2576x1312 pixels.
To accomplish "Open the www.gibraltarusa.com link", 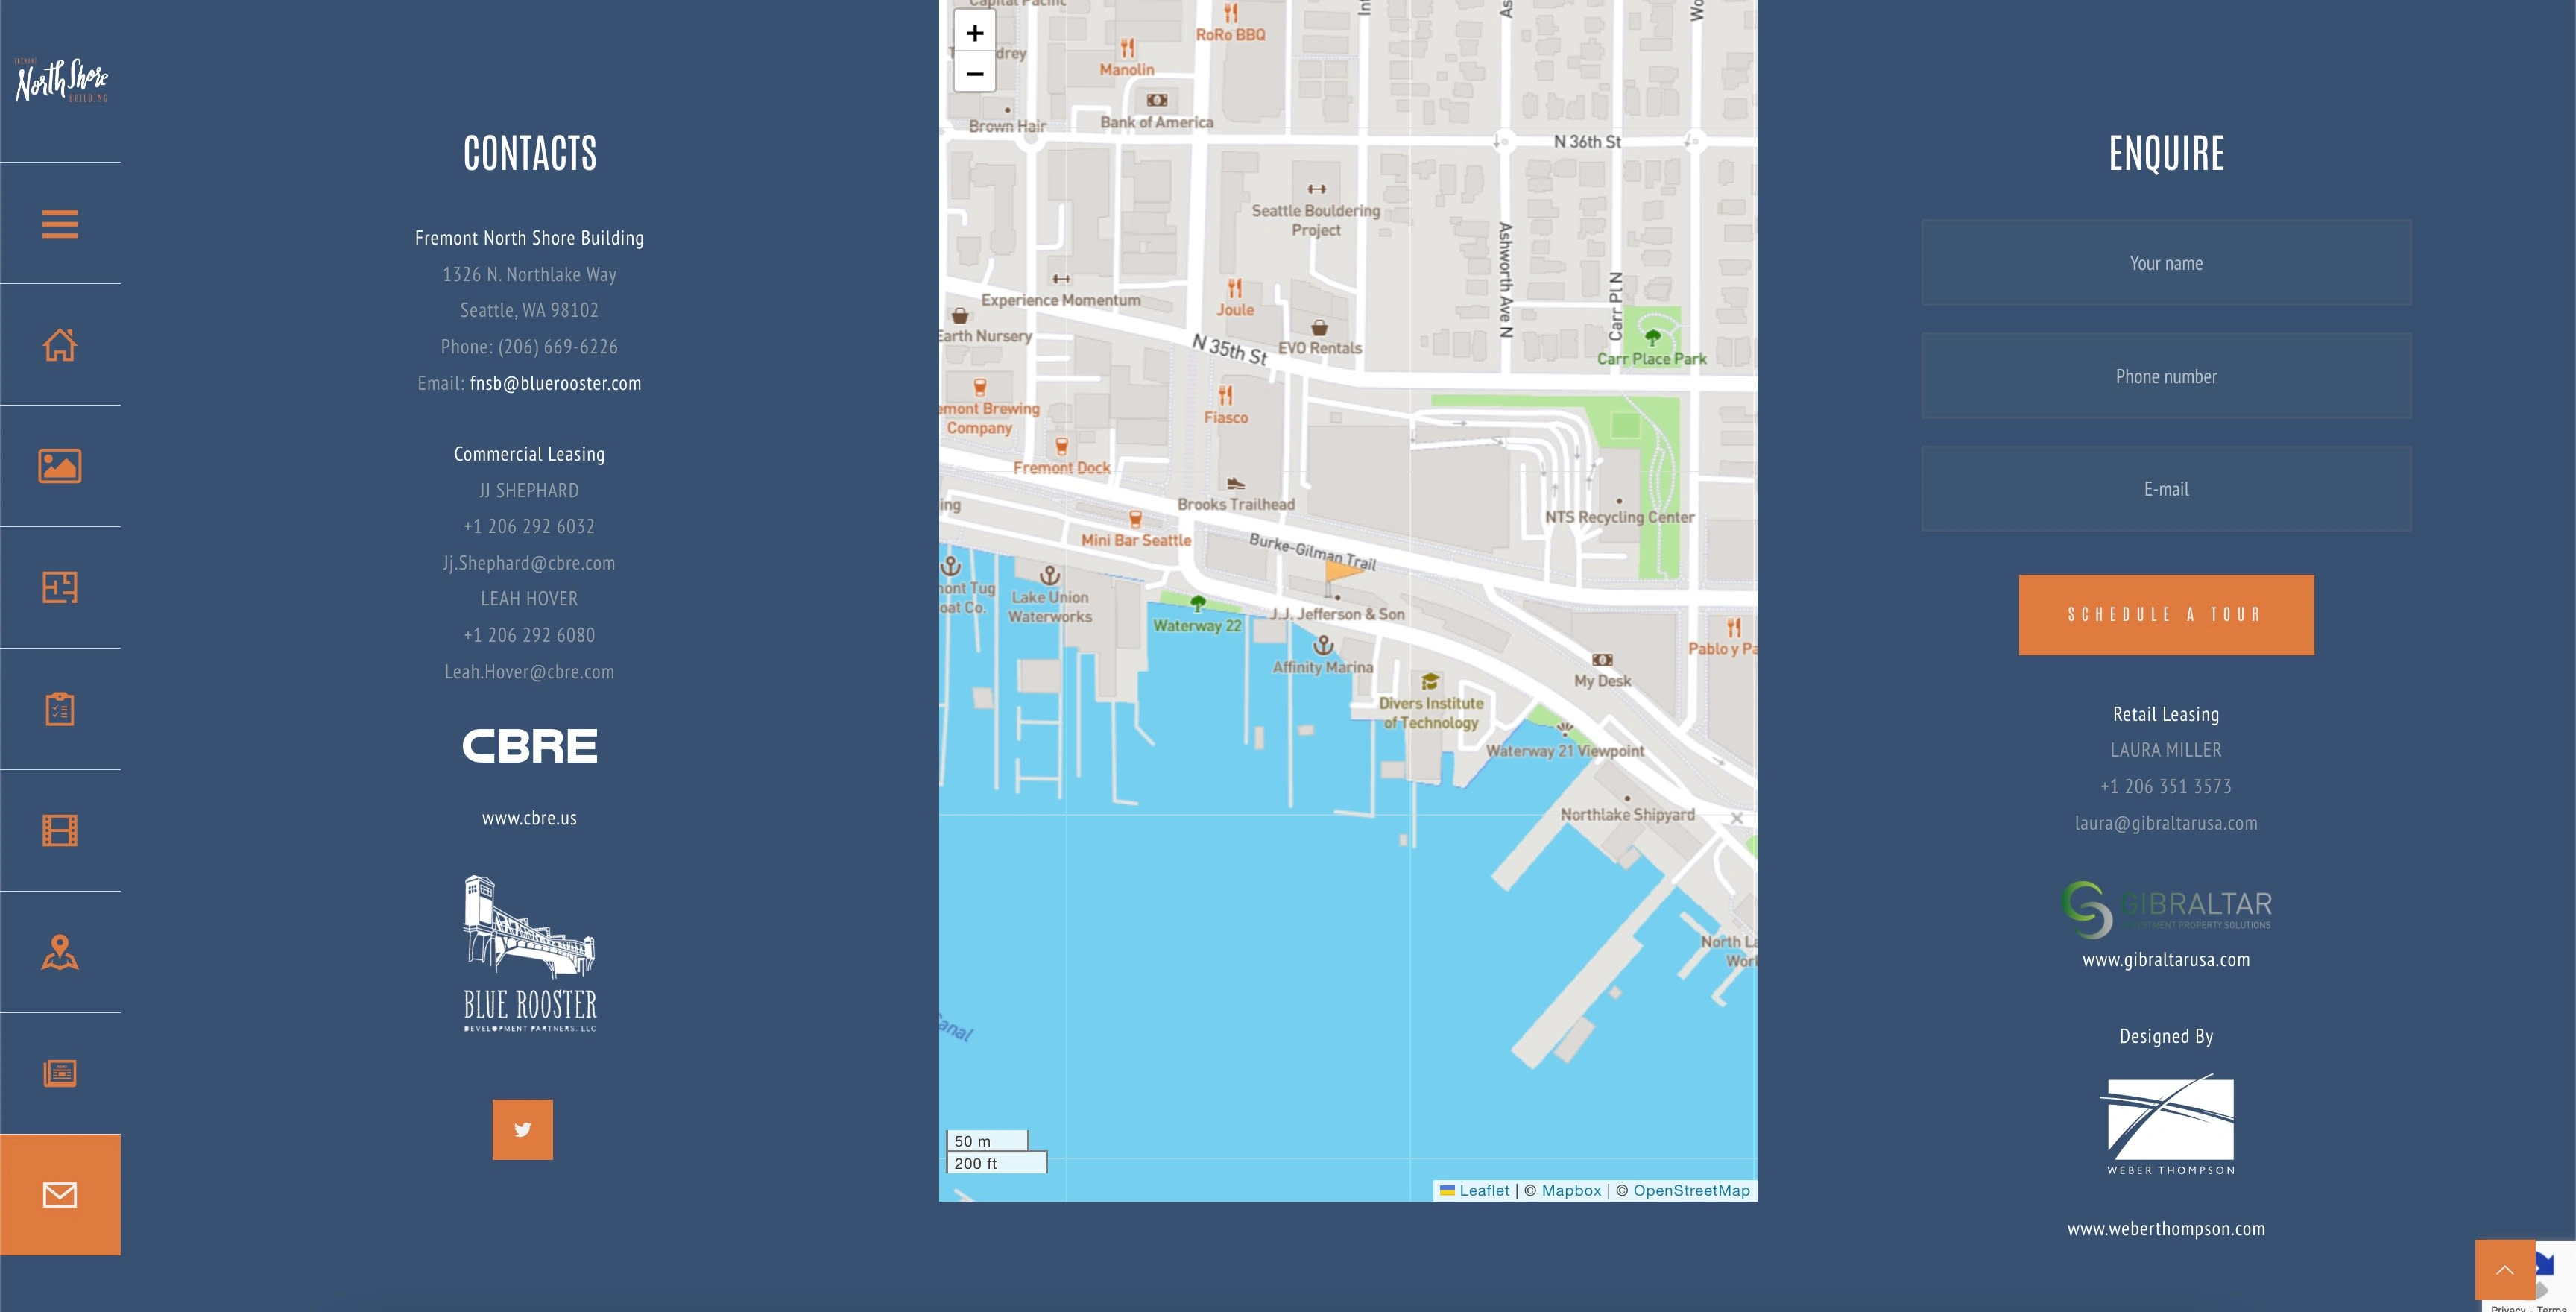I will tap(2166, 957).
